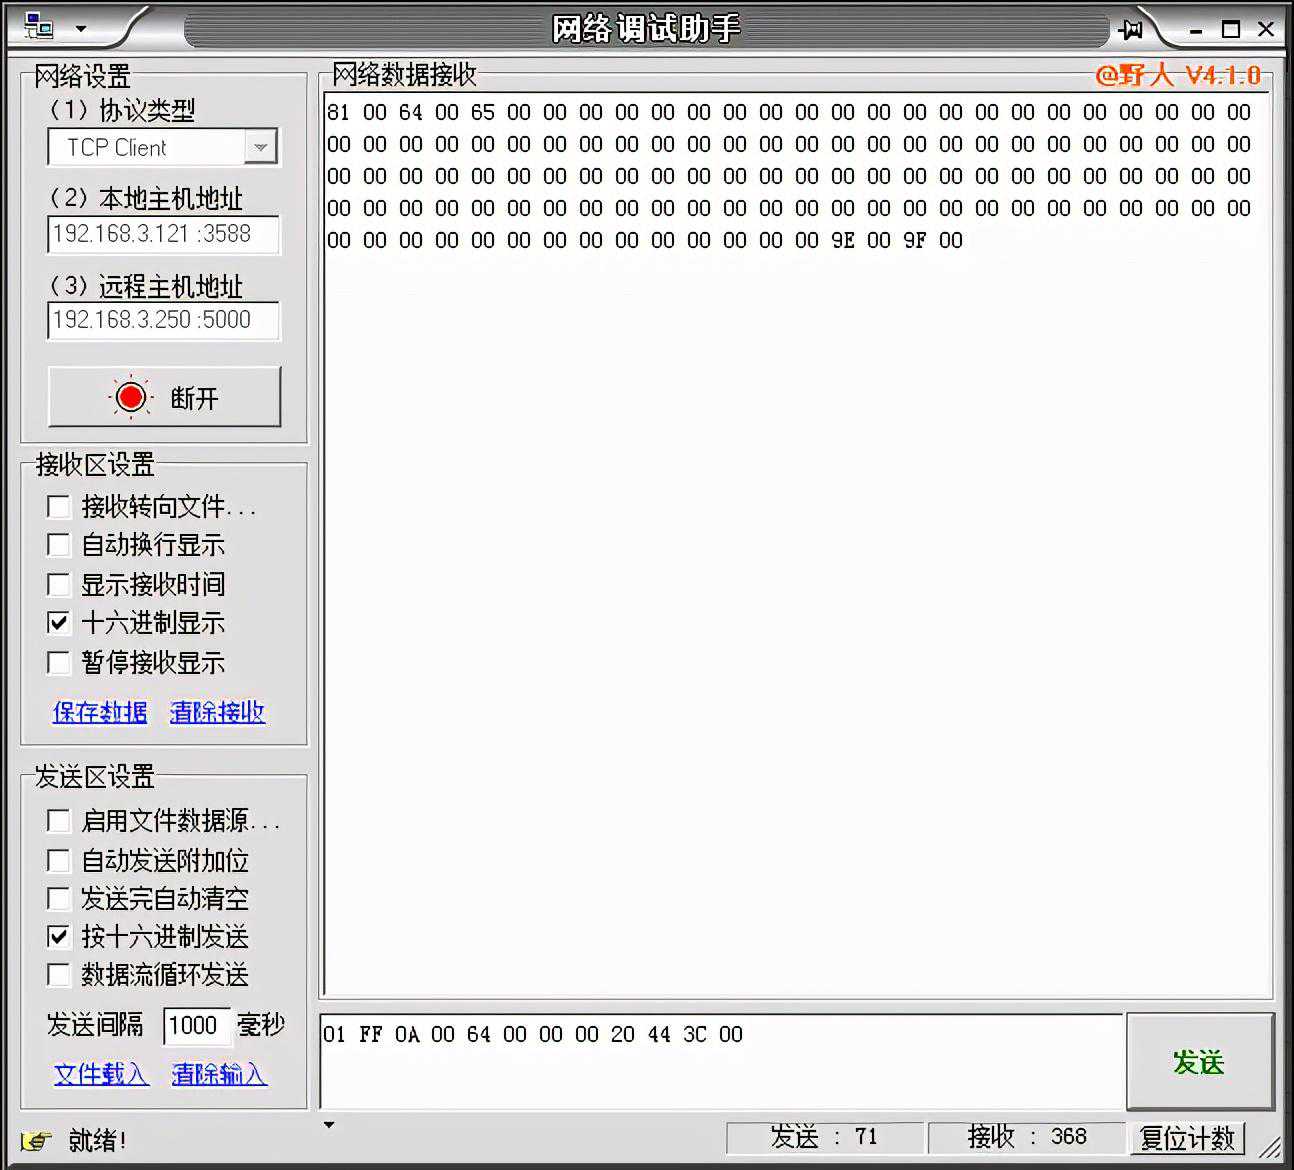Enable 数据流循环发送 option
Image resolution: width=1294 pixels, height=1170 pixels.
tap(59, 975)
